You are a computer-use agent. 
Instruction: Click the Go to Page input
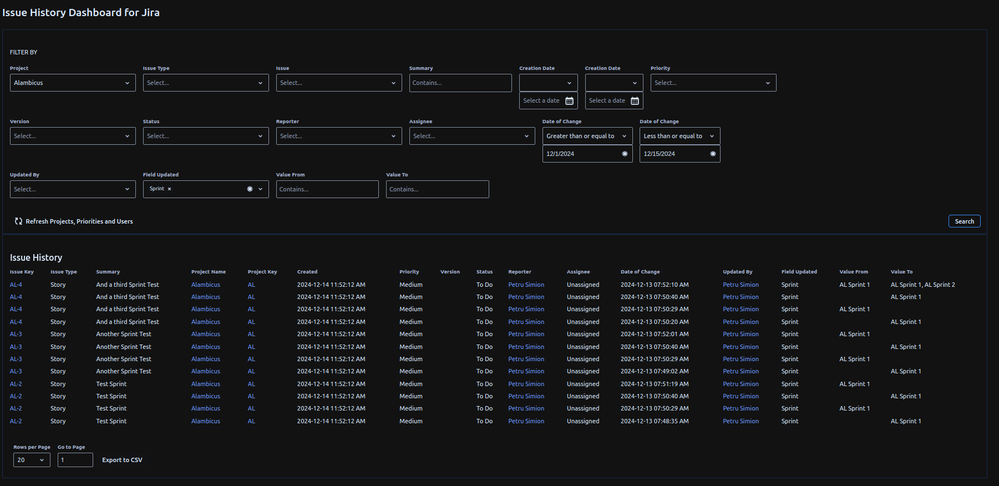[75, 460]
